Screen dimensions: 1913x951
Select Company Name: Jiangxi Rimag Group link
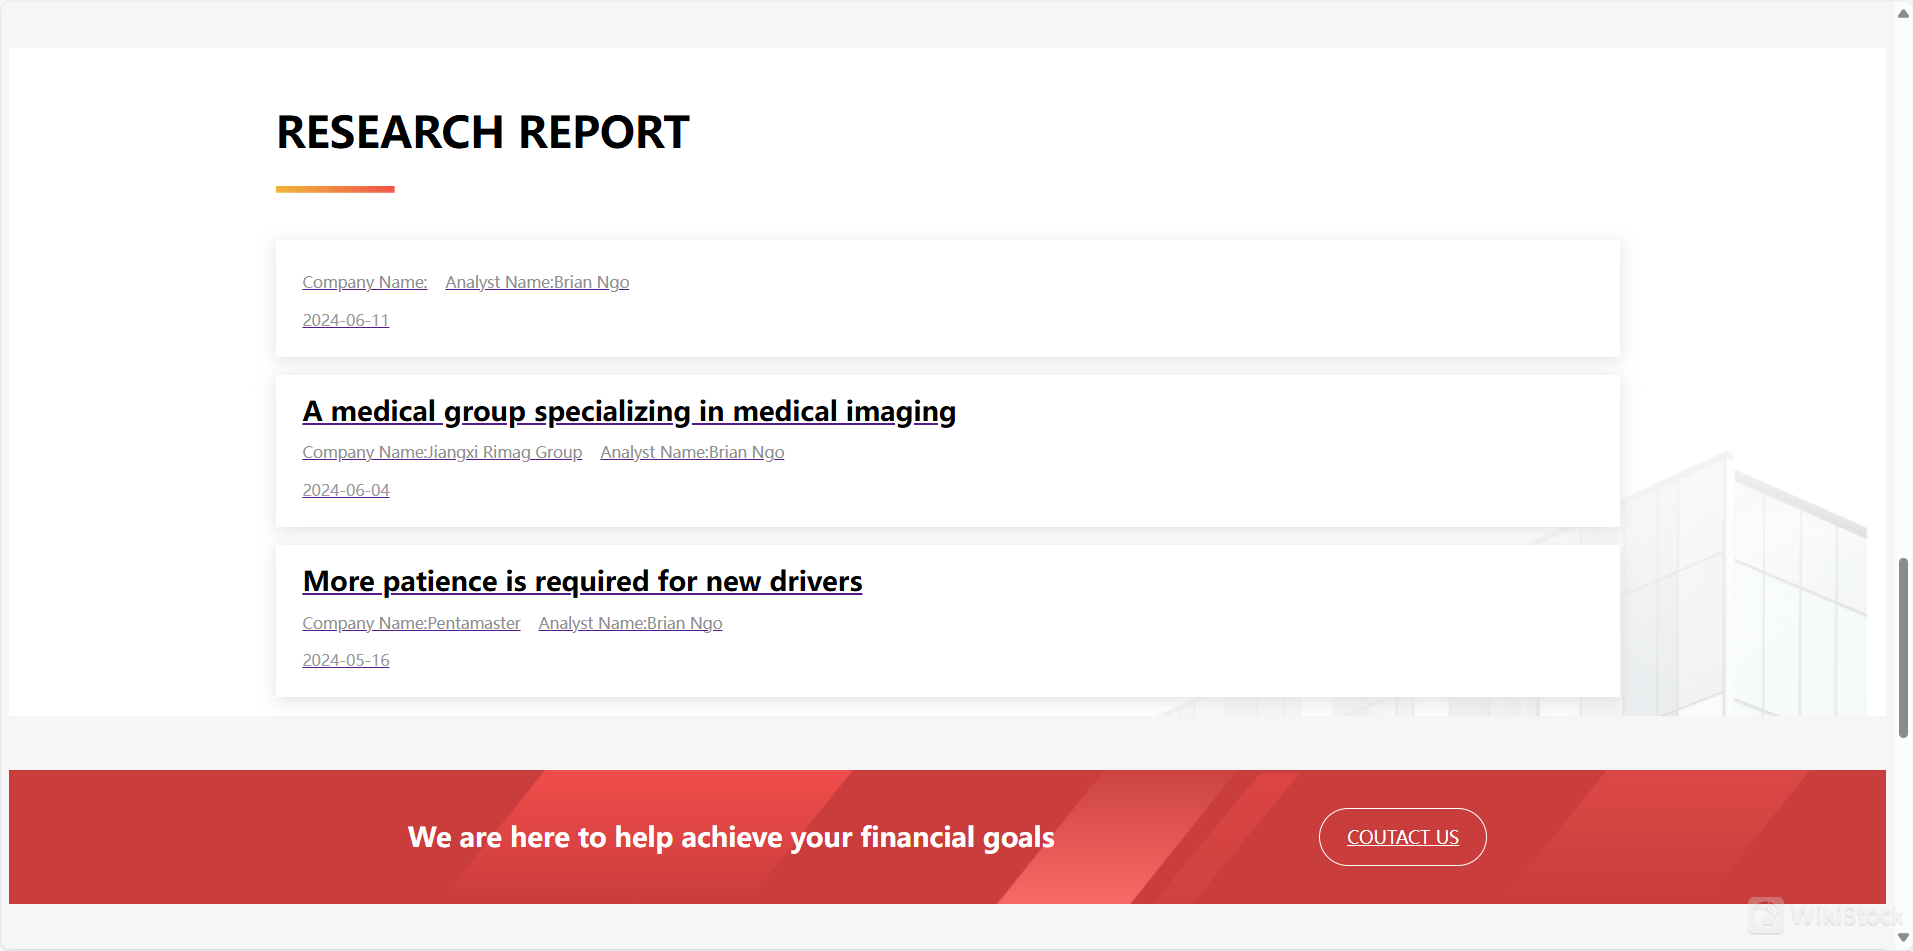pyautogui.click(x=442, y=453)
